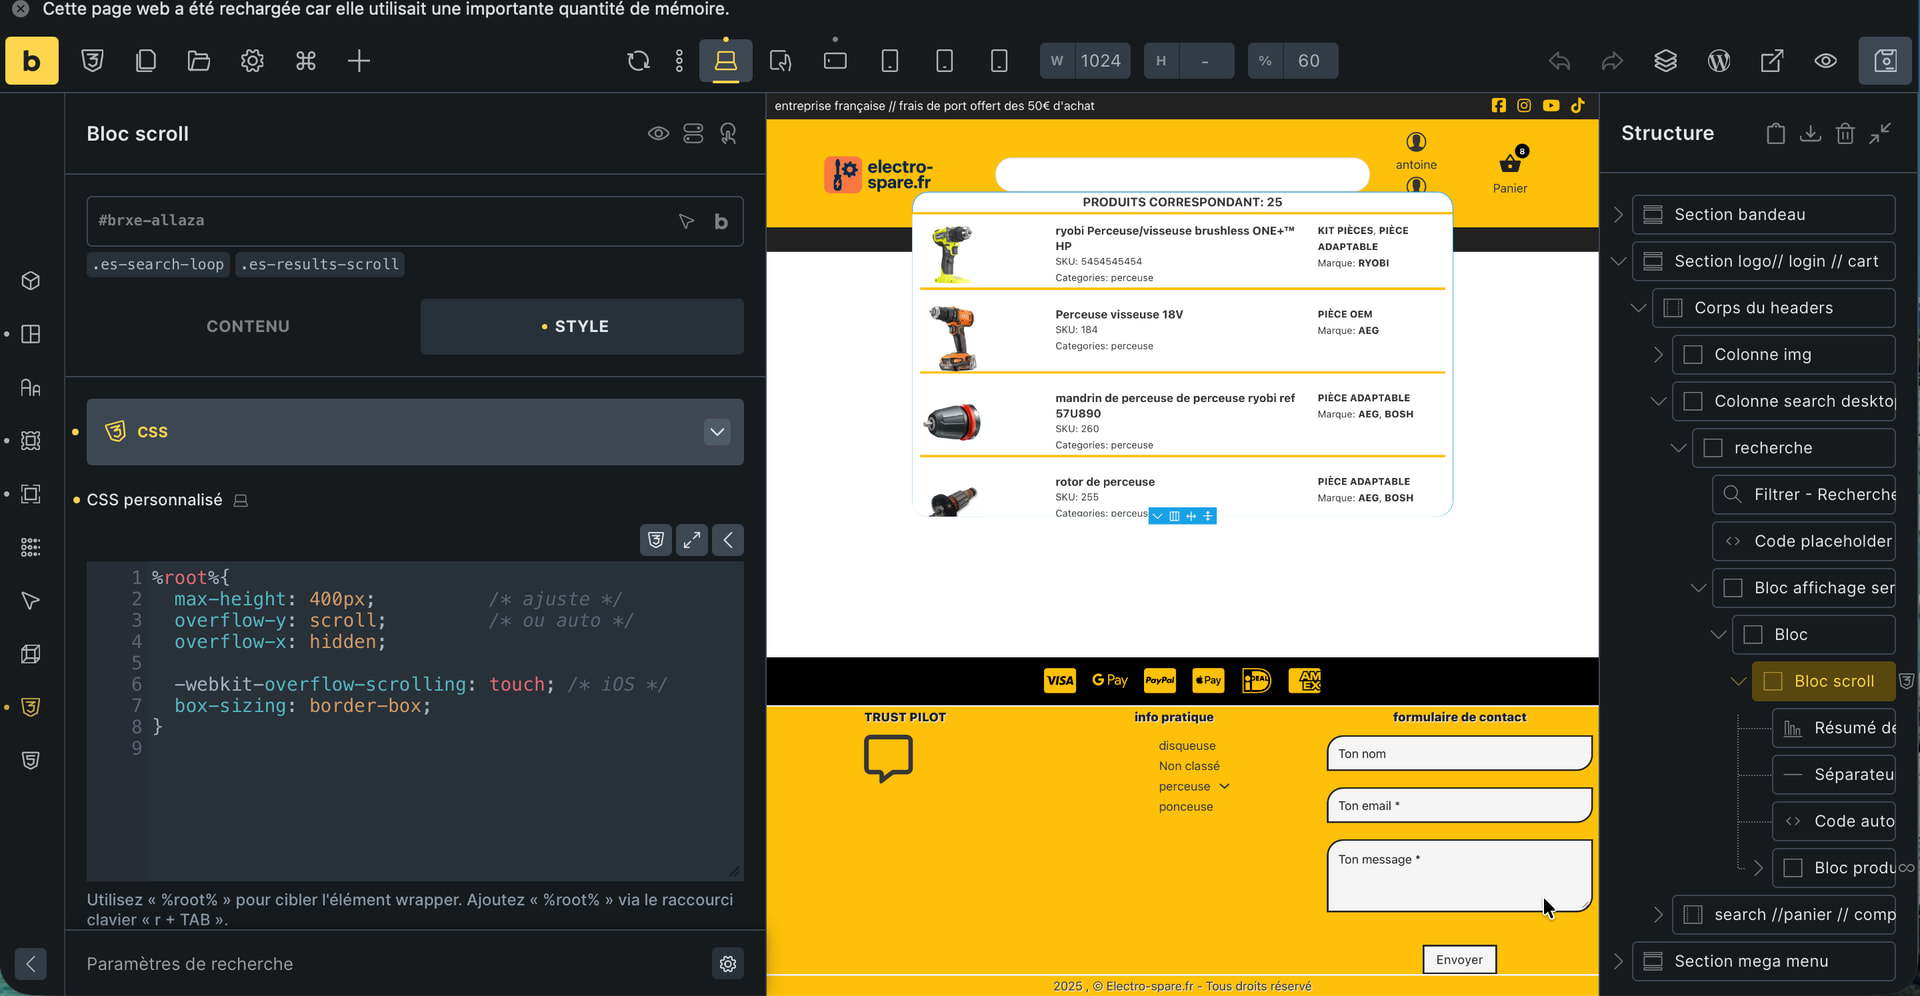
Task: Open revisions layers icon in toolbar
Action: coord(1665,61)
